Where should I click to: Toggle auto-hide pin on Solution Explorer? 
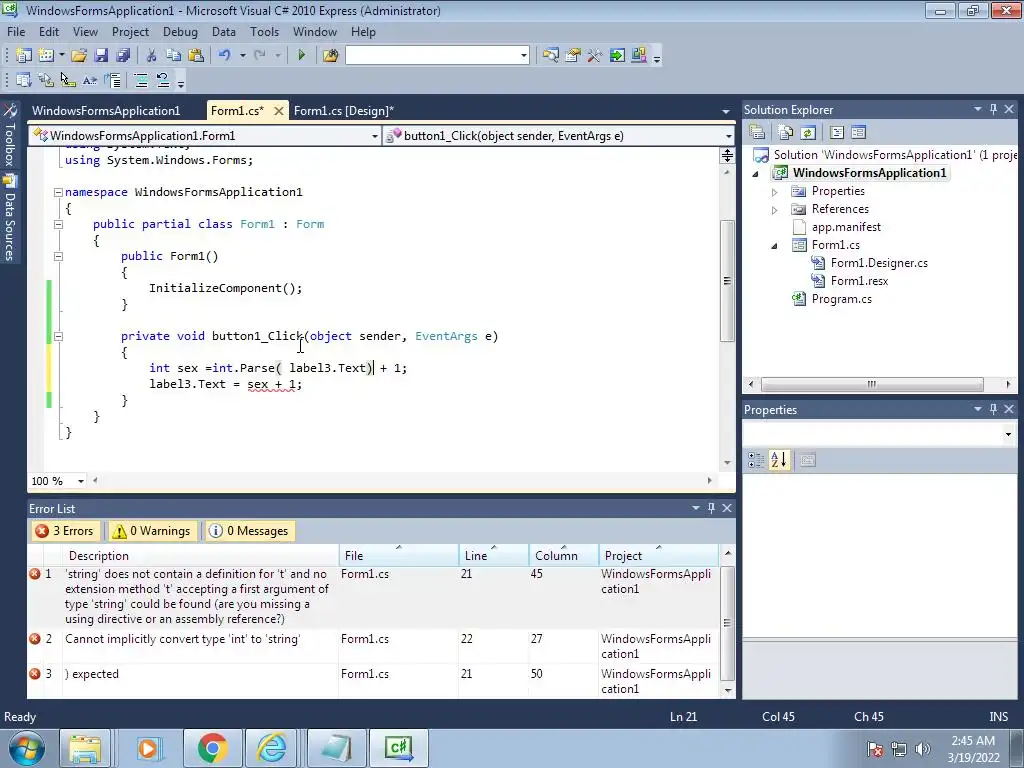pyautogui.click(x=993, y=109)
